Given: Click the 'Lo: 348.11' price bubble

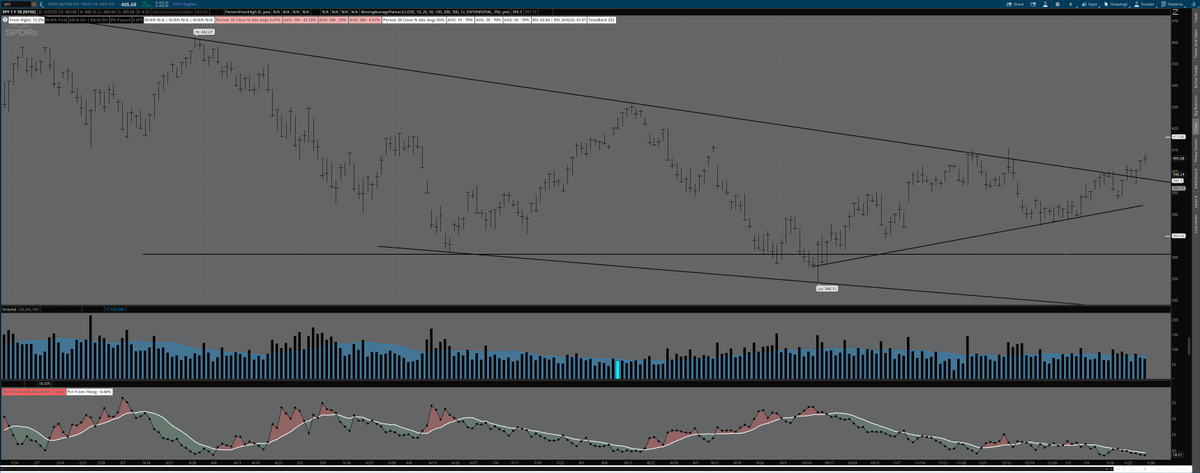Looking at the screenshot, I should point(825,288).
